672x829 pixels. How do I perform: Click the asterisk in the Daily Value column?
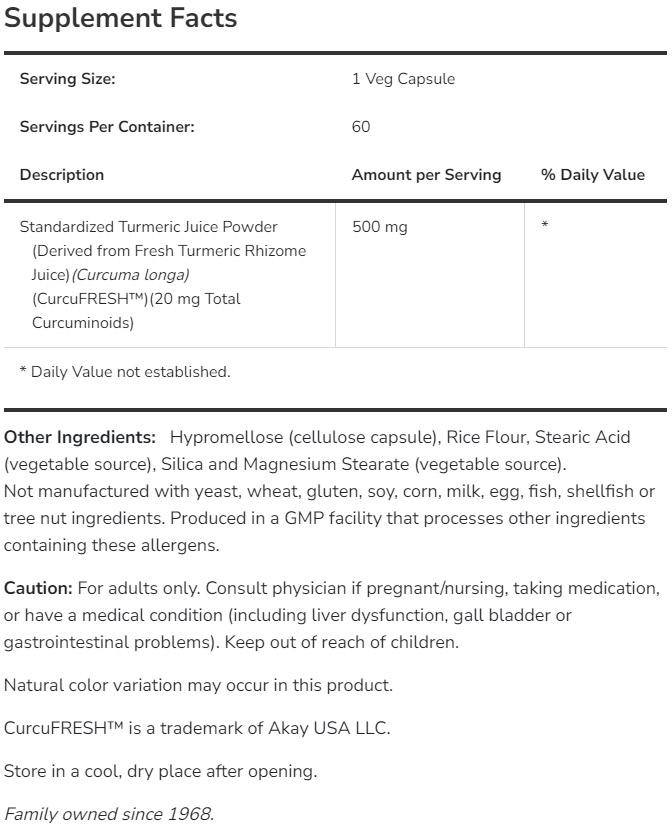[x=545, y=227]
